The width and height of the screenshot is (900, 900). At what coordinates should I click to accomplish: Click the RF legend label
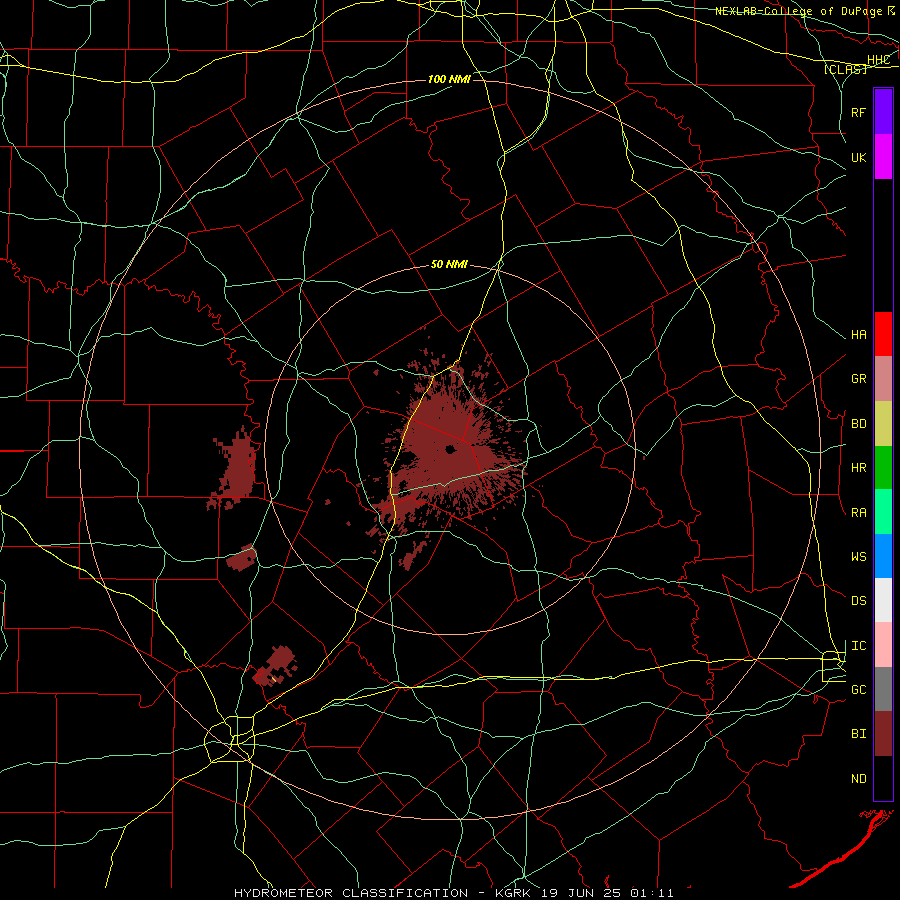pyautogui.click(x=858, y=112)
